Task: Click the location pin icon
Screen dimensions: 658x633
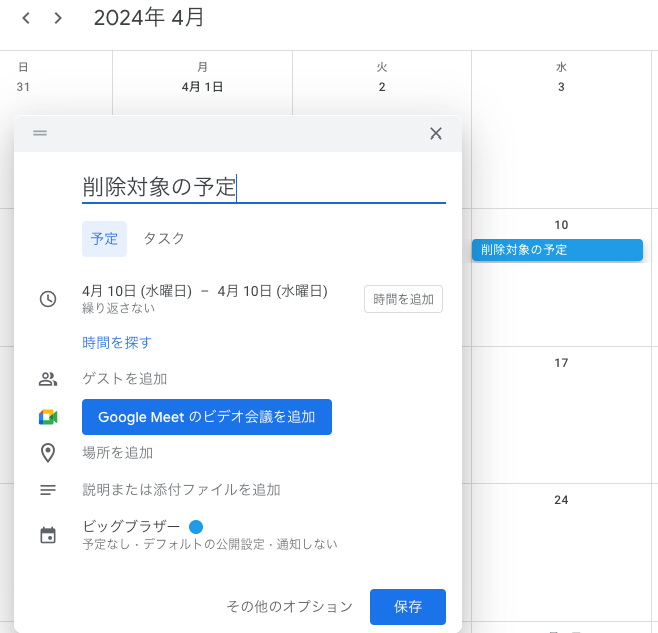Action: (48, 453)
